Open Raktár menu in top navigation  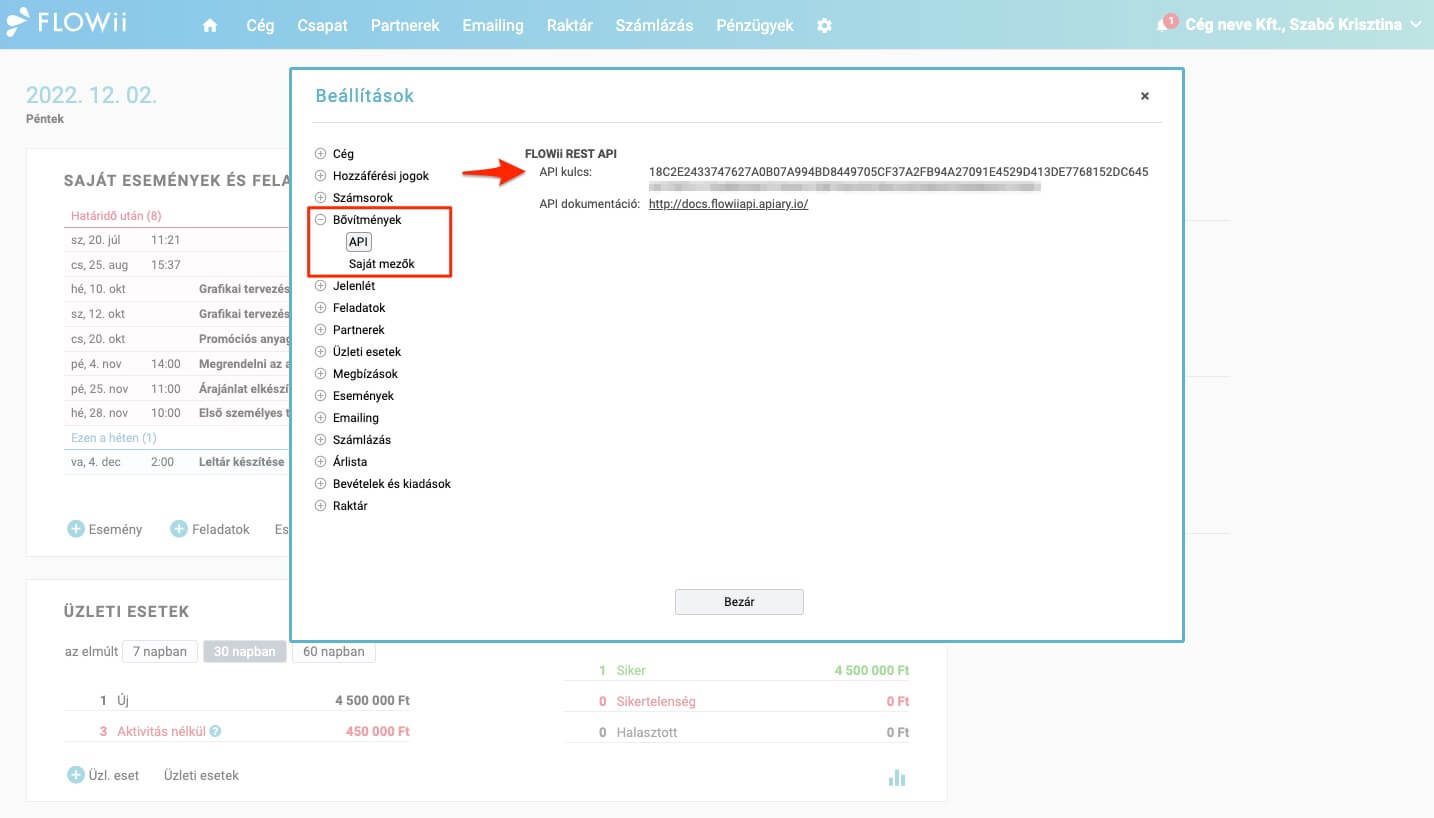570,26
